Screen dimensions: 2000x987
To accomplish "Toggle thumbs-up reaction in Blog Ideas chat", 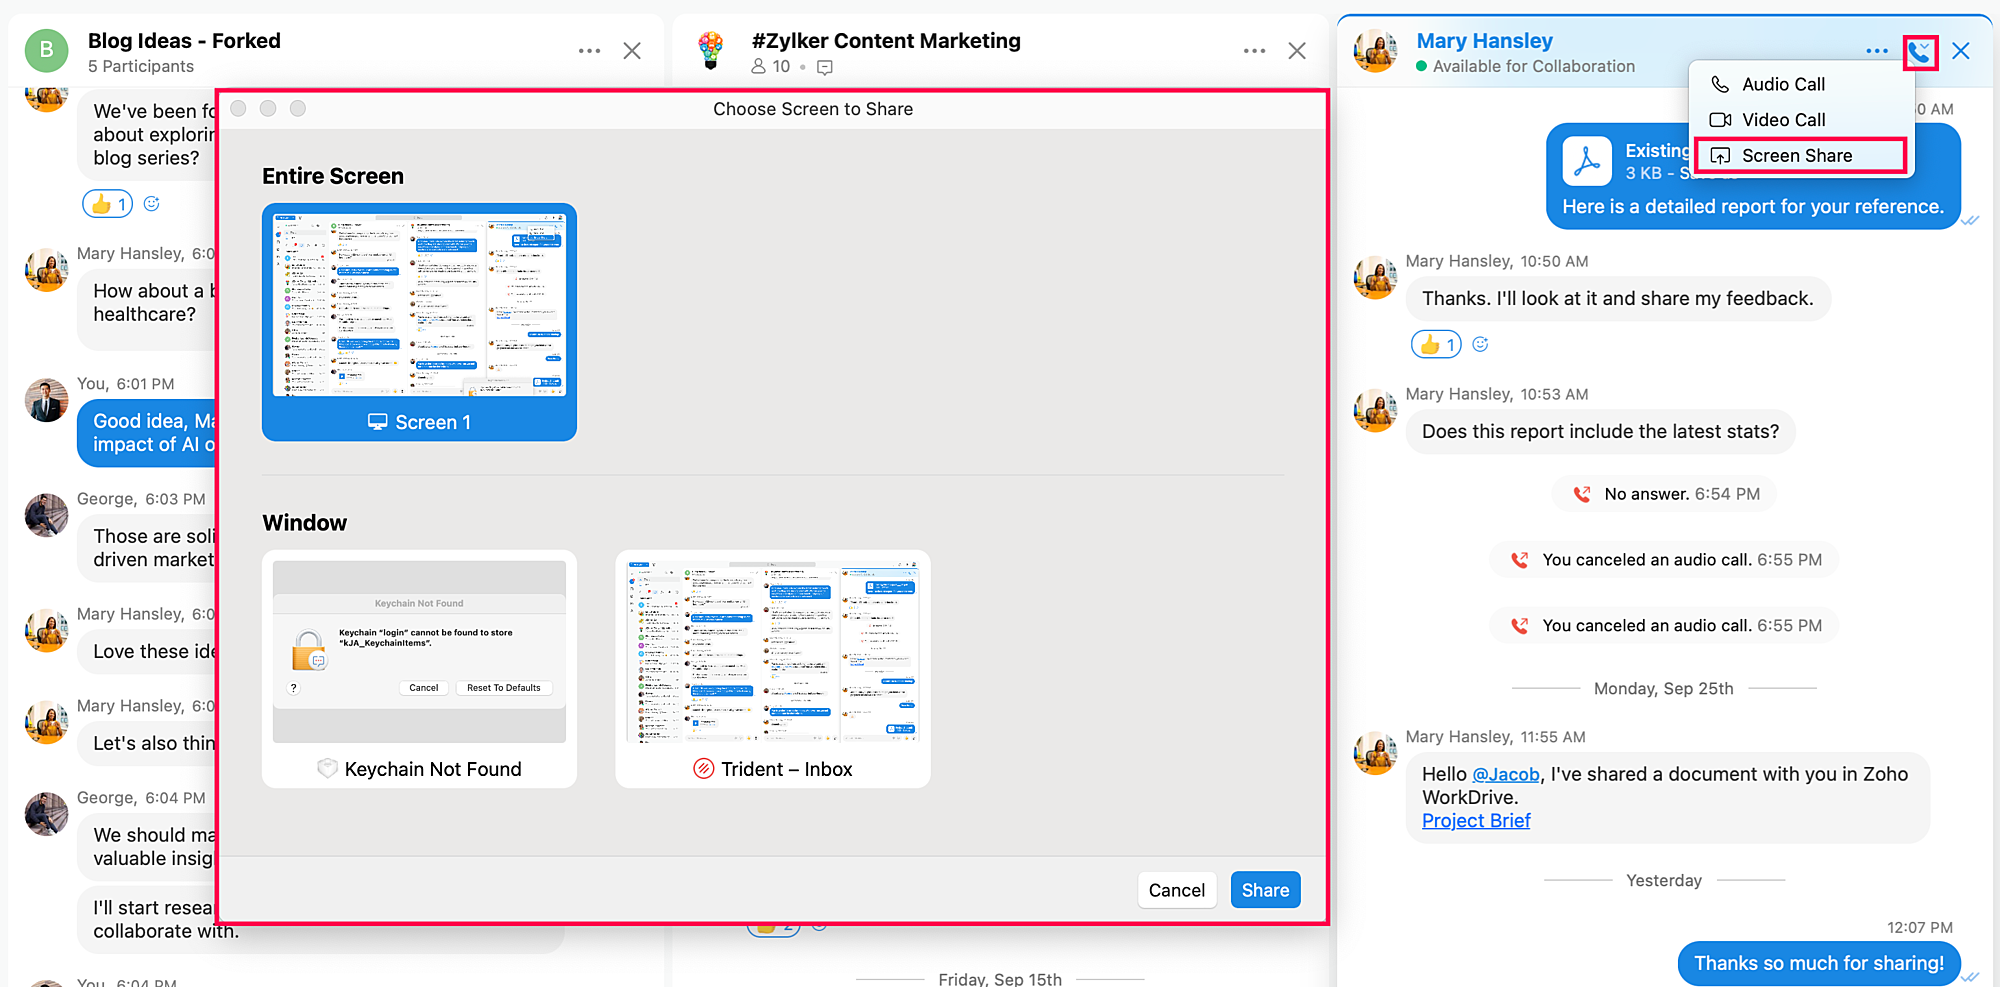I will point(108,204).
